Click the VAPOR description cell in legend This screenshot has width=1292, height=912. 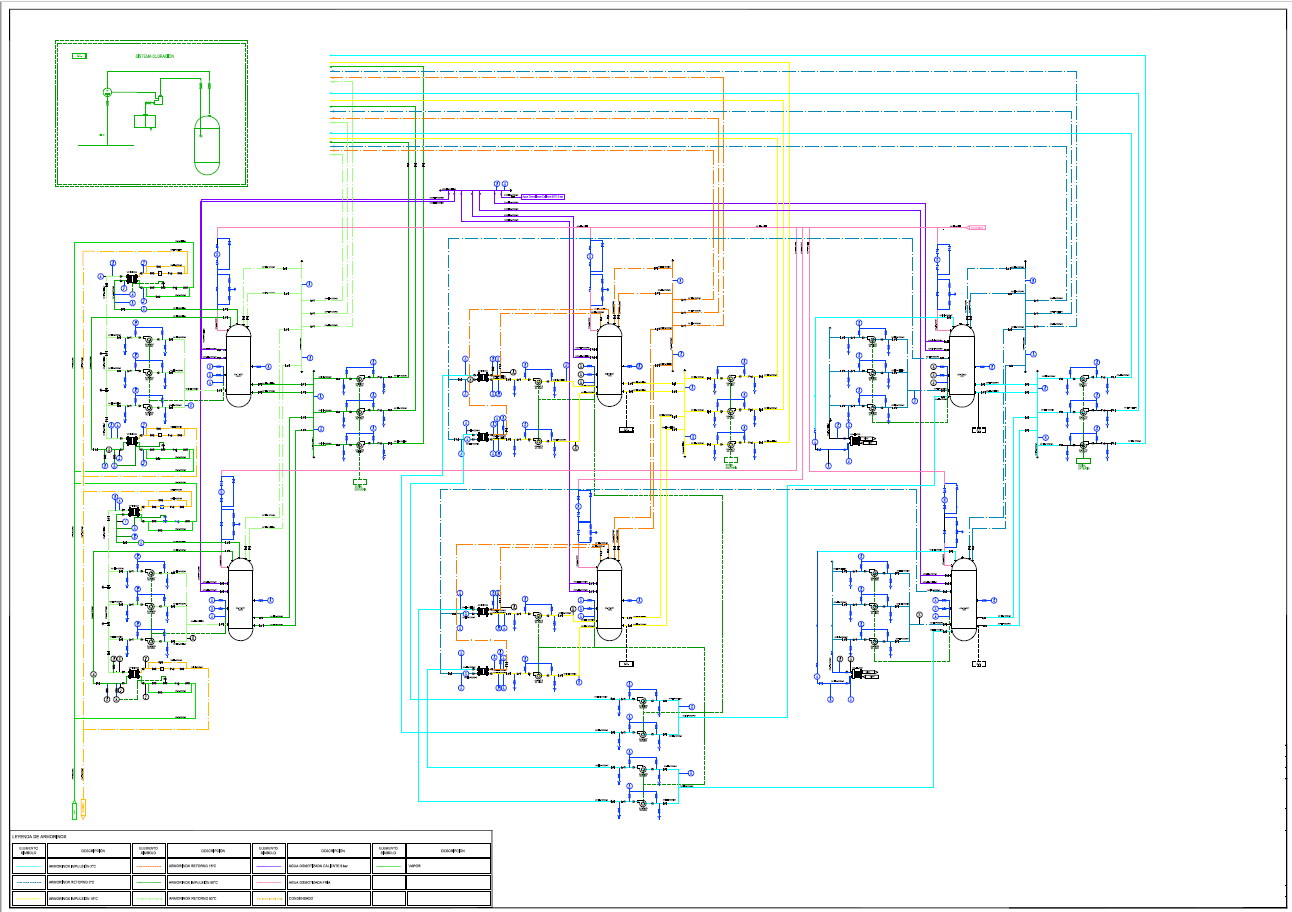tap(449, 866)
